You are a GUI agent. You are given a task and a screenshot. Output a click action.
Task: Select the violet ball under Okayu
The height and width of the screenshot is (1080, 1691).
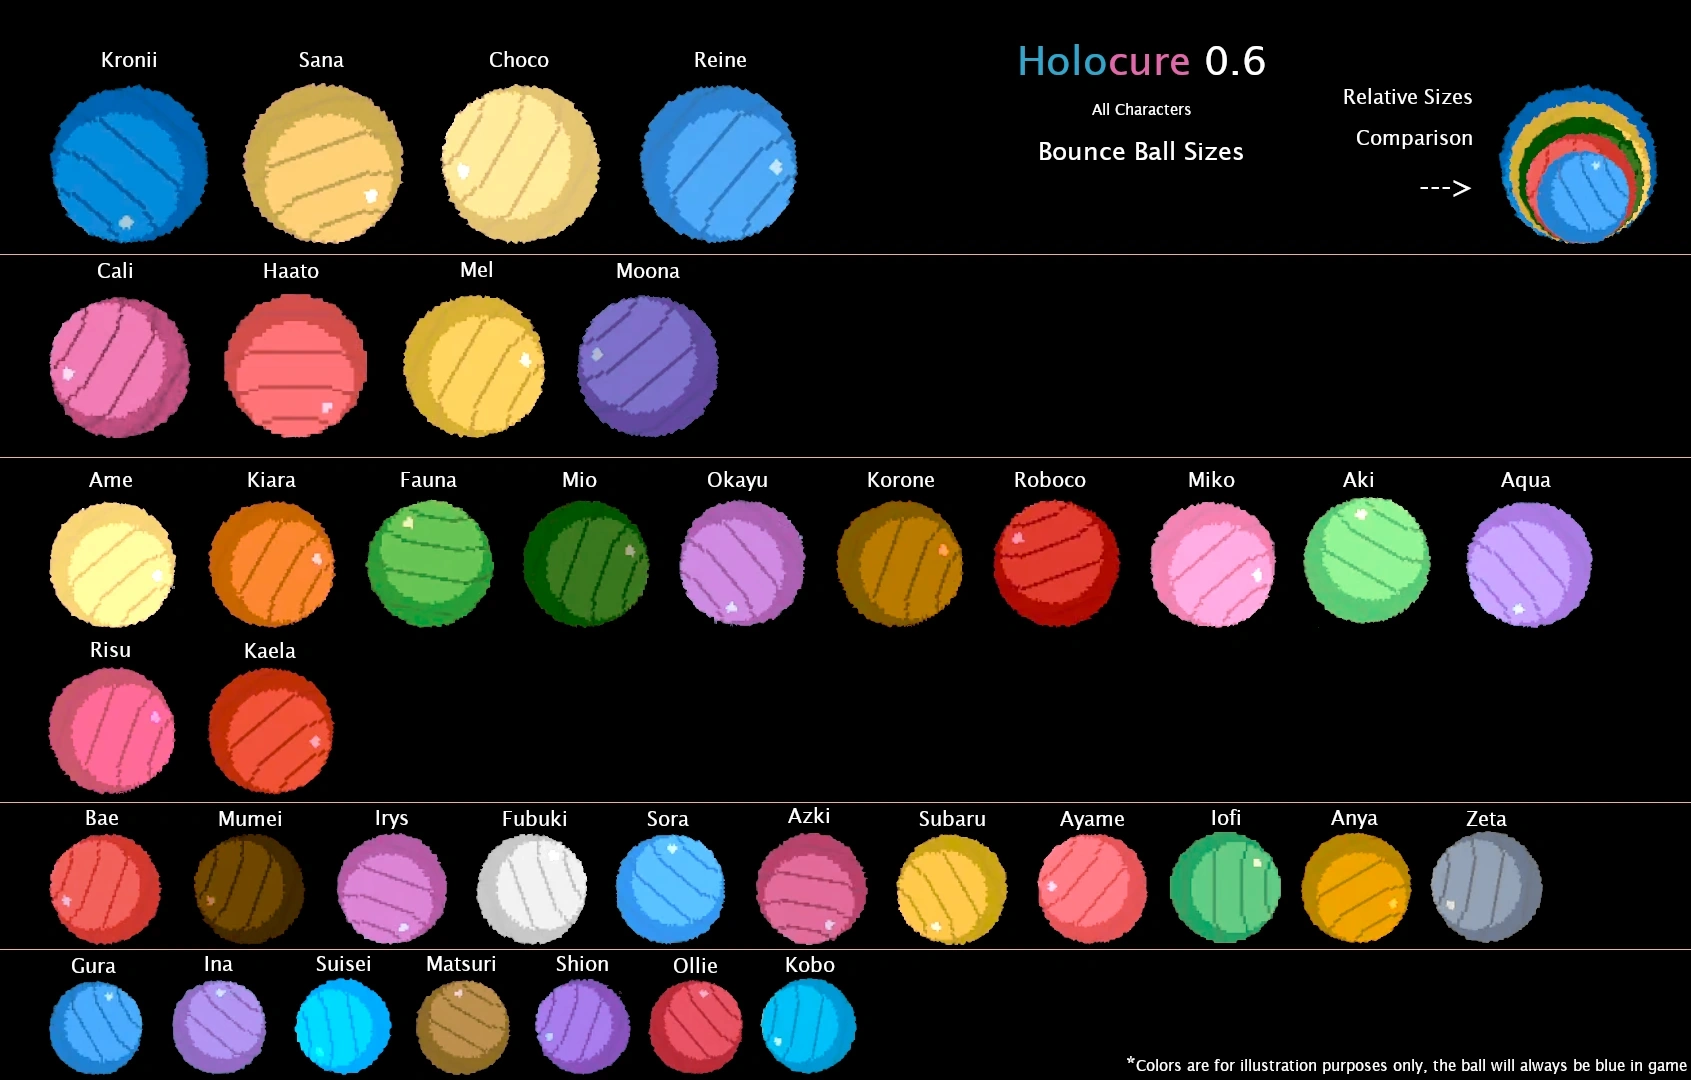742,564
